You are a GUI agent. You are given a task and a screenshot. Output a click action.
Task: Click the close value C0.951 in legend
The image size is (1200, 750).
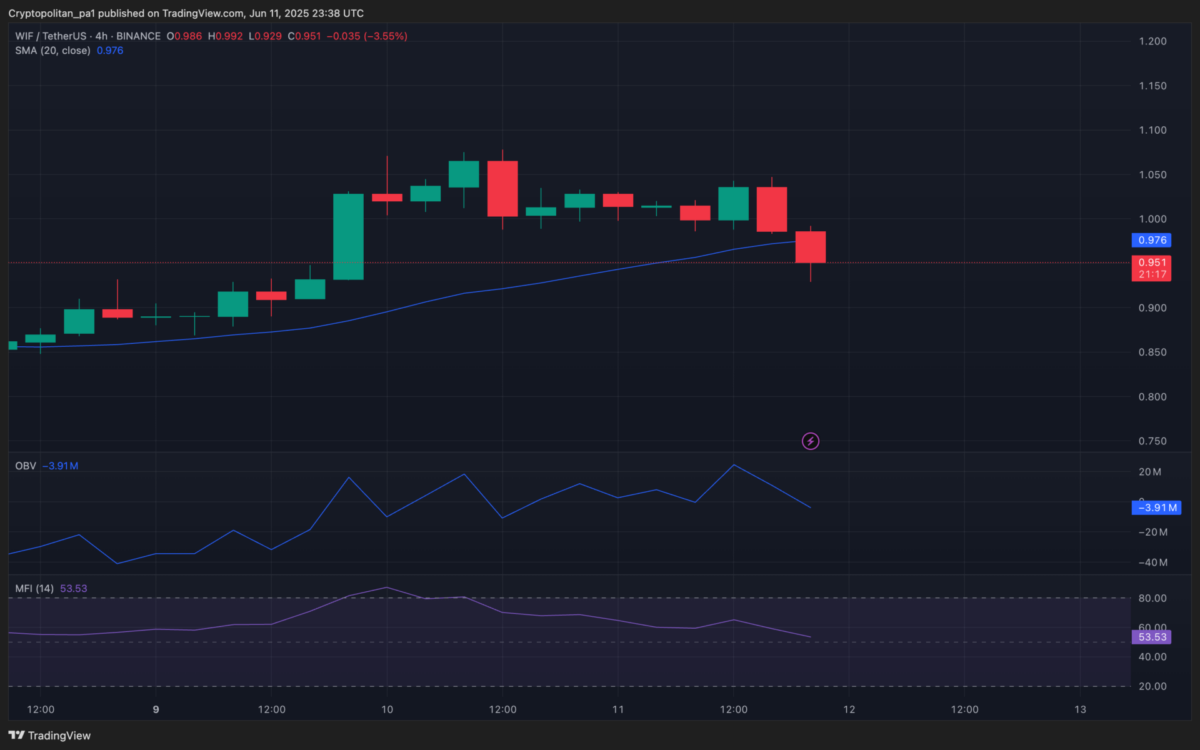coord(305,36)
